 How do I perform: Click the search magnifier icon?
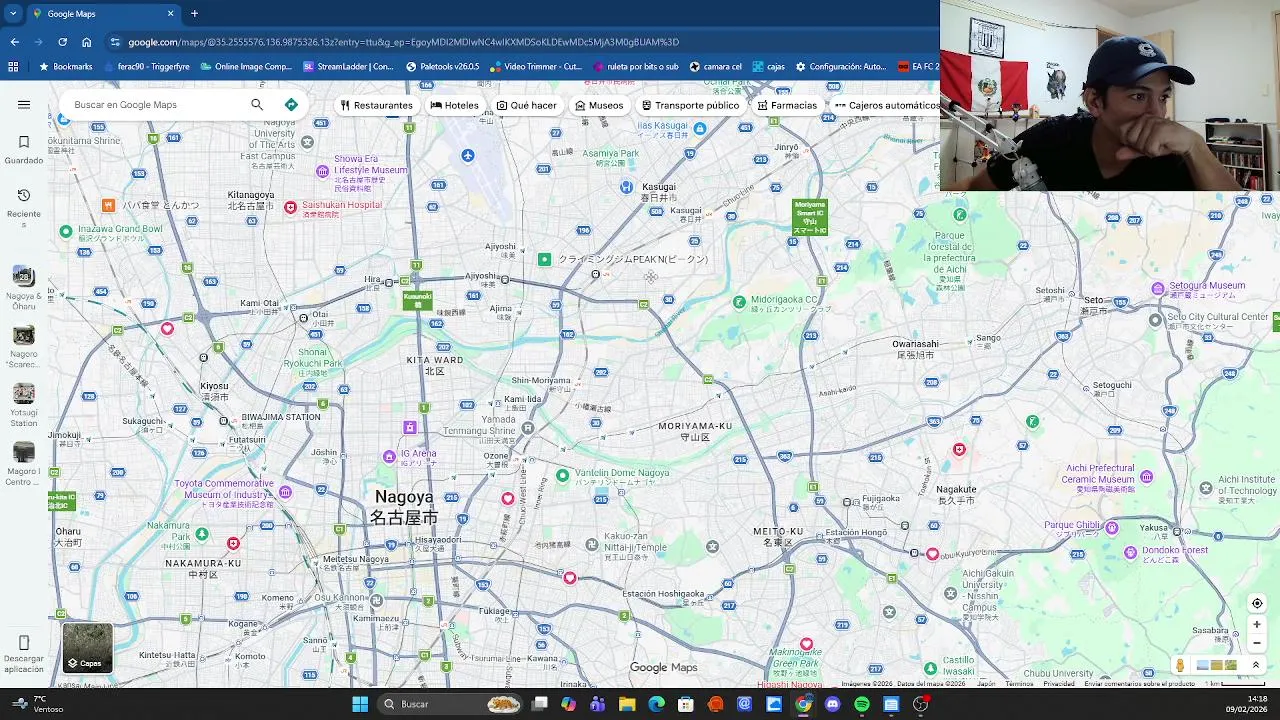point(257,104)
